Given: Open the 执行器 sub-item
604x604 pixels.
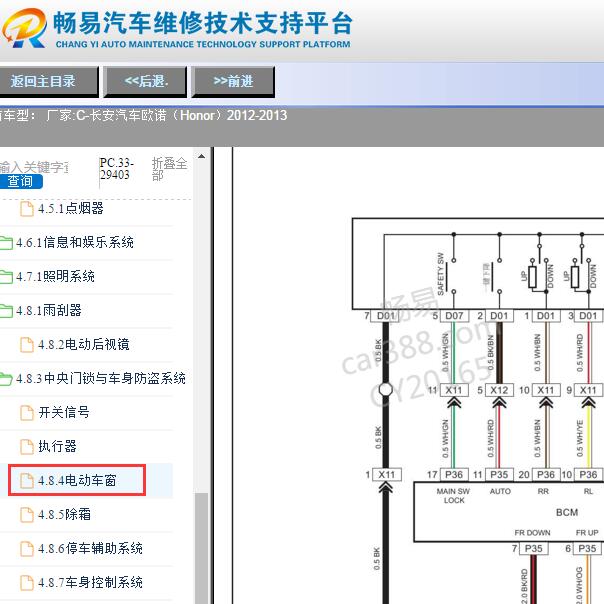Looking at the screenshot, I should click(x=57, y=446).
